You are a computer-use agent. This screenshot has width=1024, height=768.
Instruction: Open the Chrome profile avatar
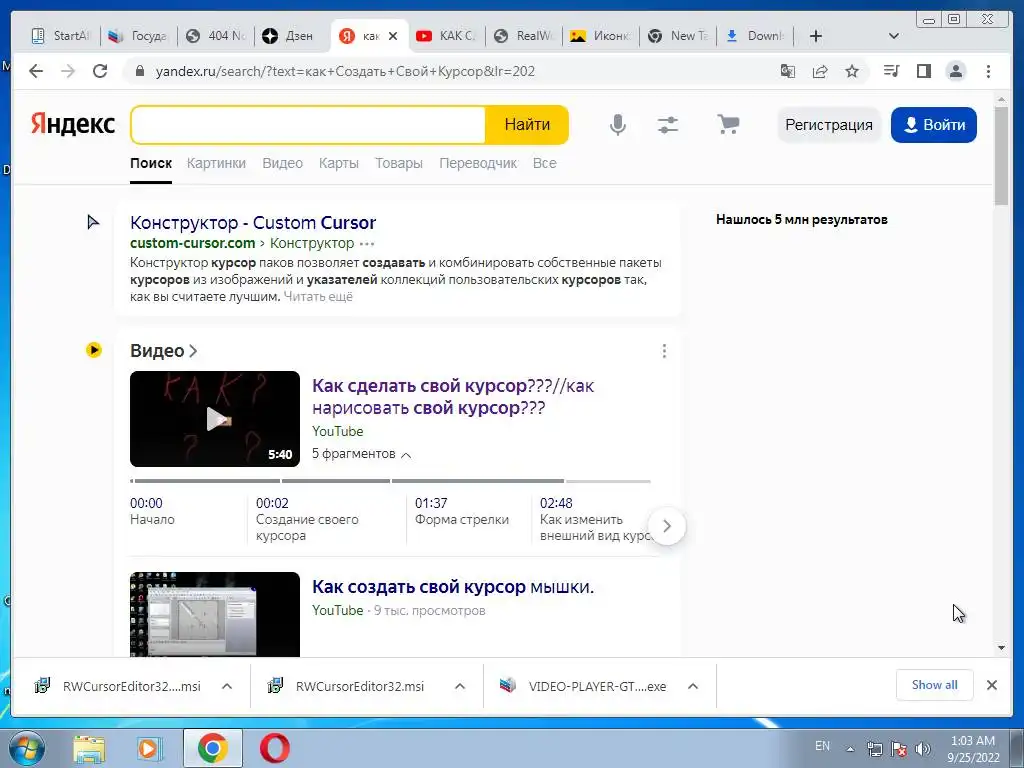(955, 71)
